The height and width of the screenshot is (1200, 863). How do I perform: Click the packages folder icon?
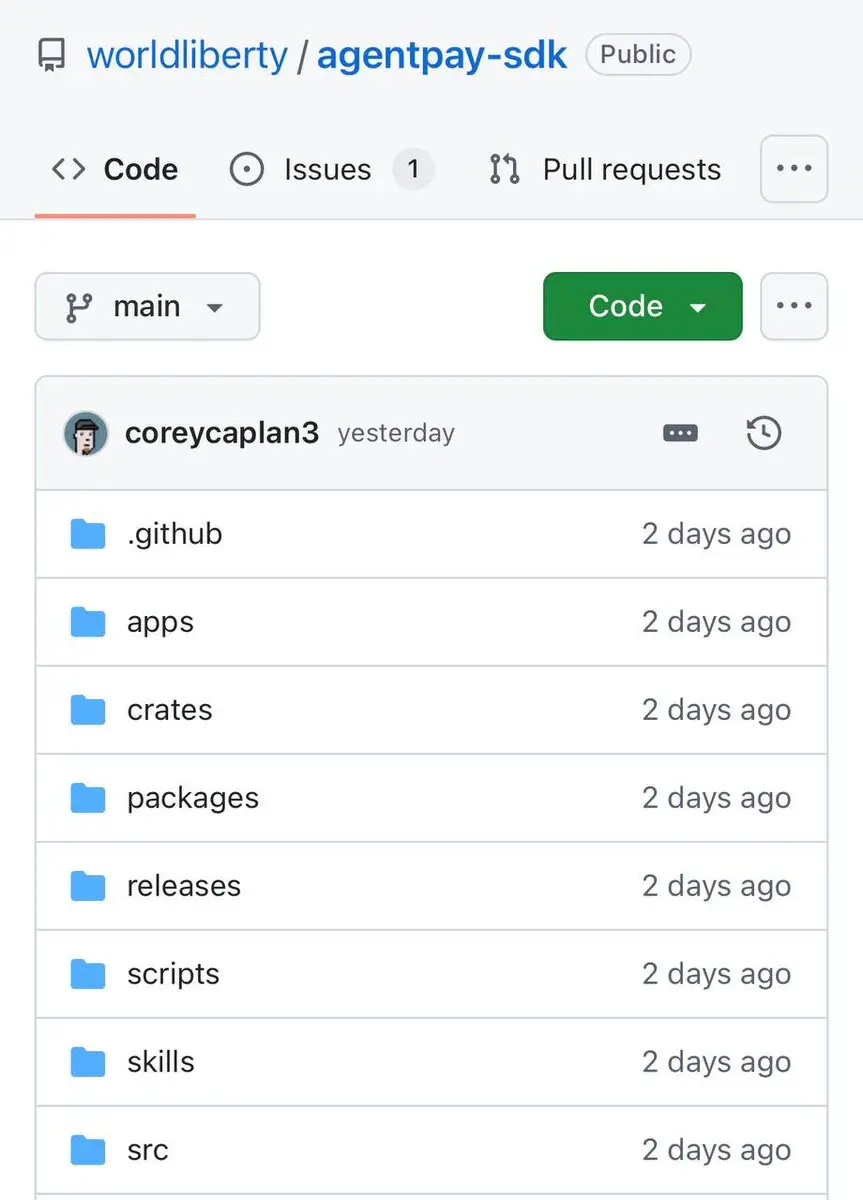[x=88, y=799]
